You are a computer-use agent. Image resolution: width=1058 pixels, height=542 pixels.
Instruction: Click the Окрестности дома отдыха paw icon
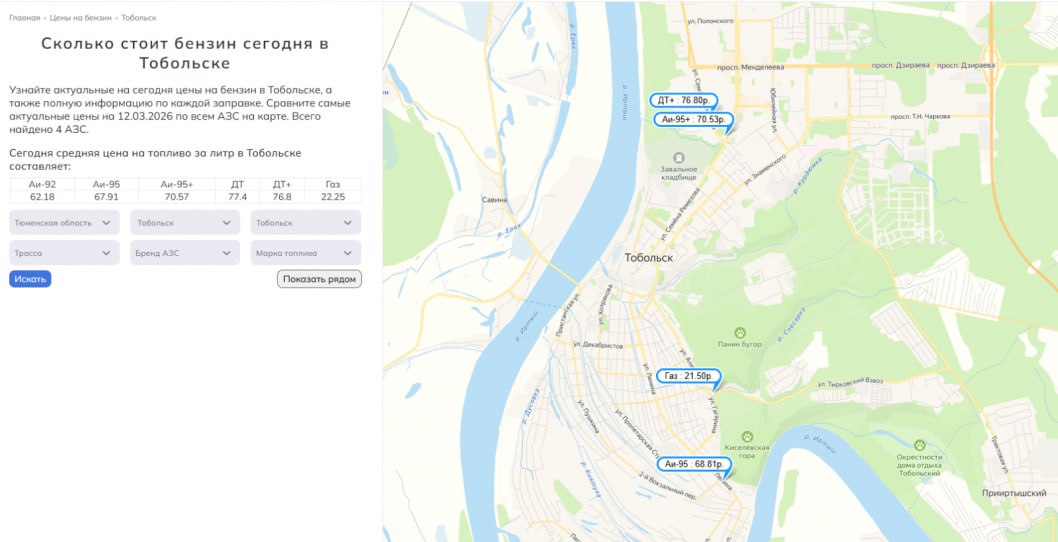click(919, 445)
